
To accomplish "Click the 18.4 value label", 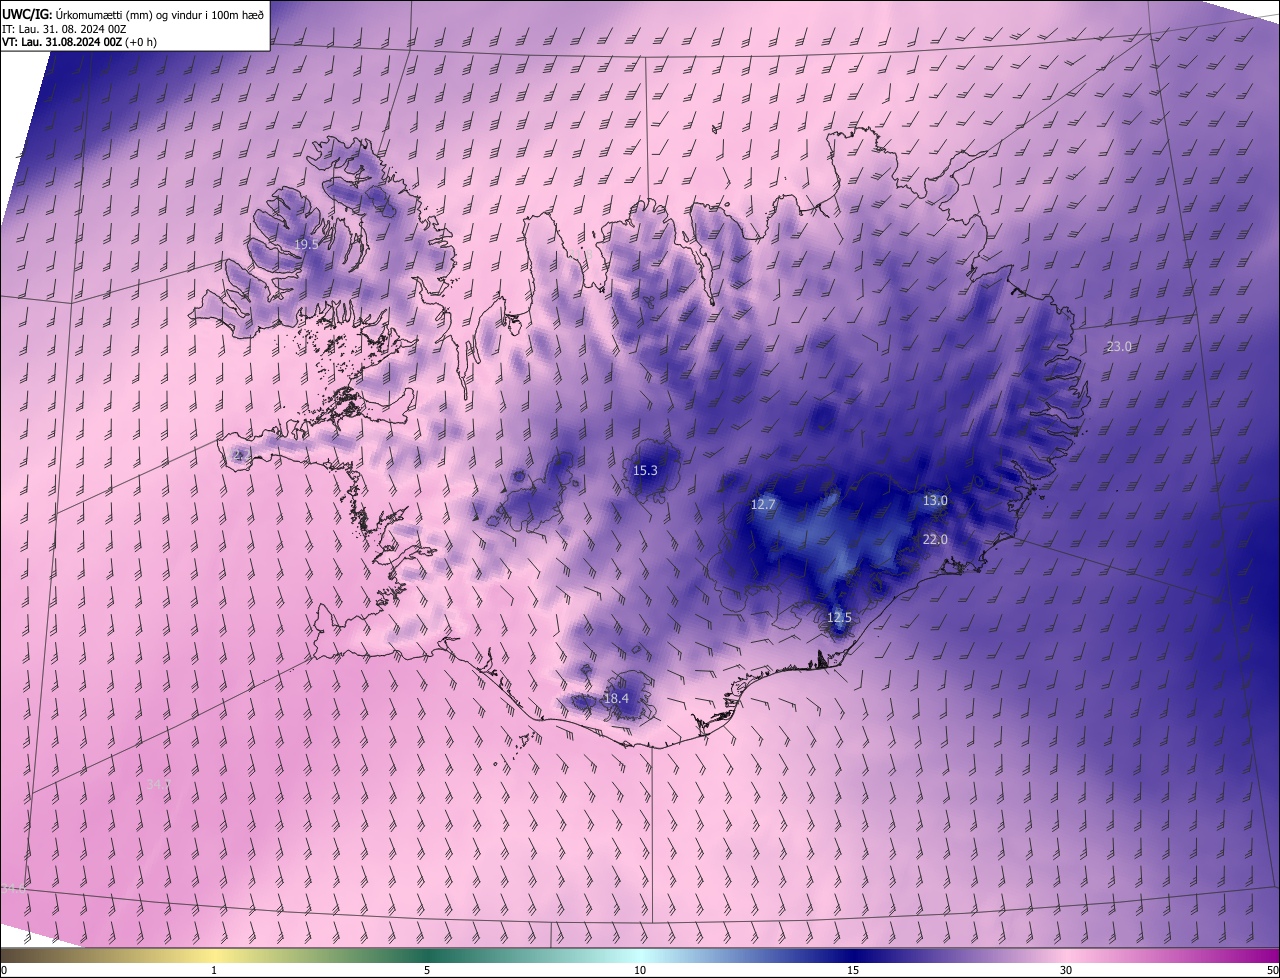I will pos(616,698).
